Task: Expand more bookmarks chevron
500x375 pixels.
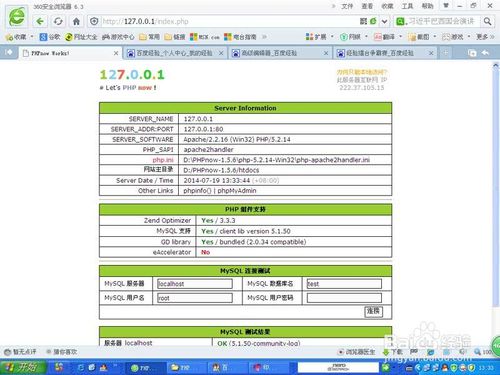Action: coord(264,37)
